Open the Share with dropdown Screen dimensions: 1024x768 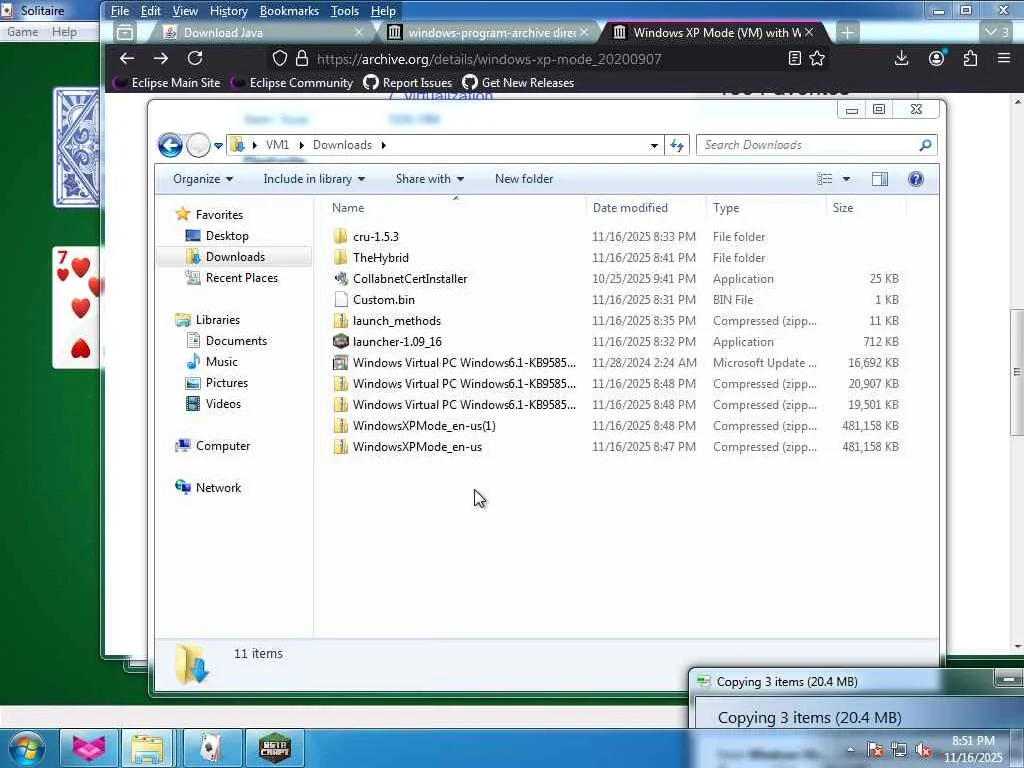[x=429, y=179]
